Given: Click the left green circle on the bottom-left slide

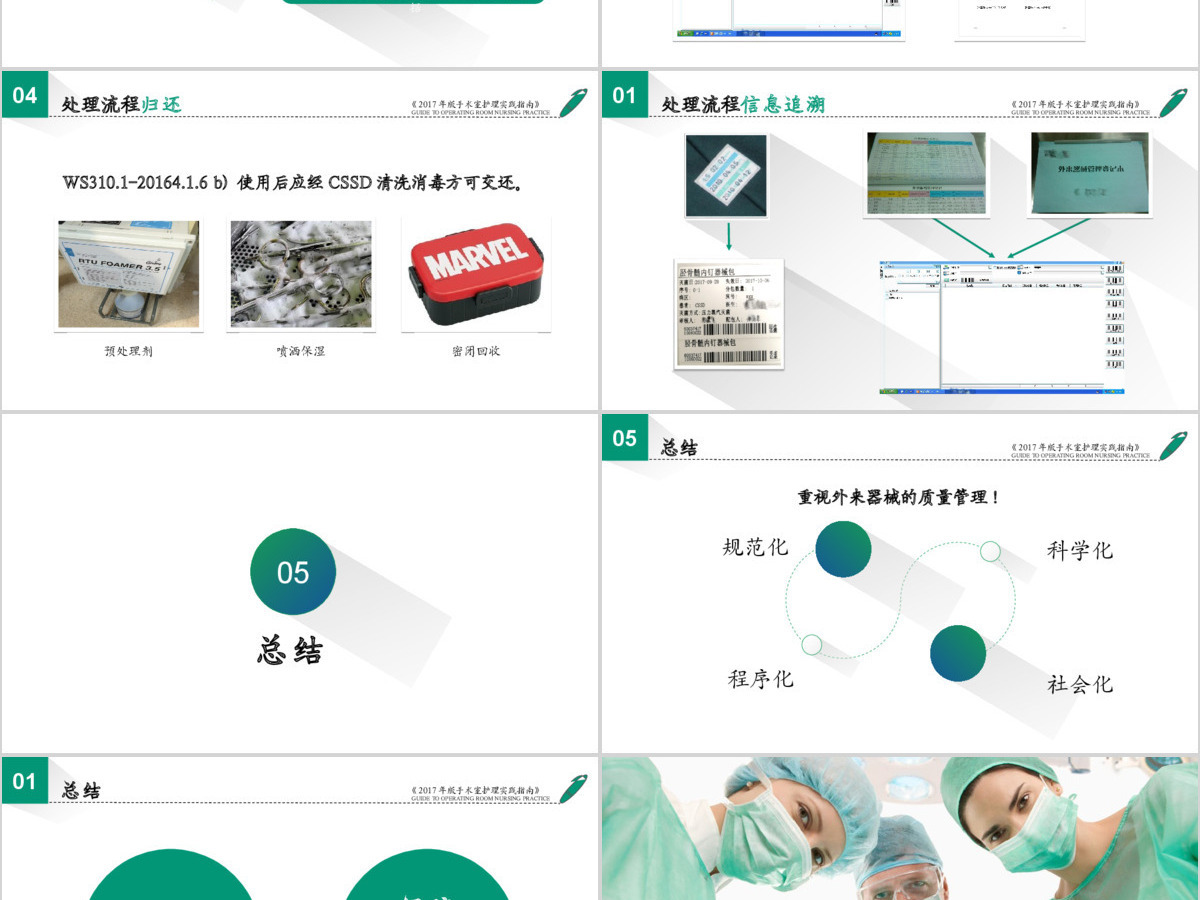Looking at the screenshot, I should click(x=172, y=875).
